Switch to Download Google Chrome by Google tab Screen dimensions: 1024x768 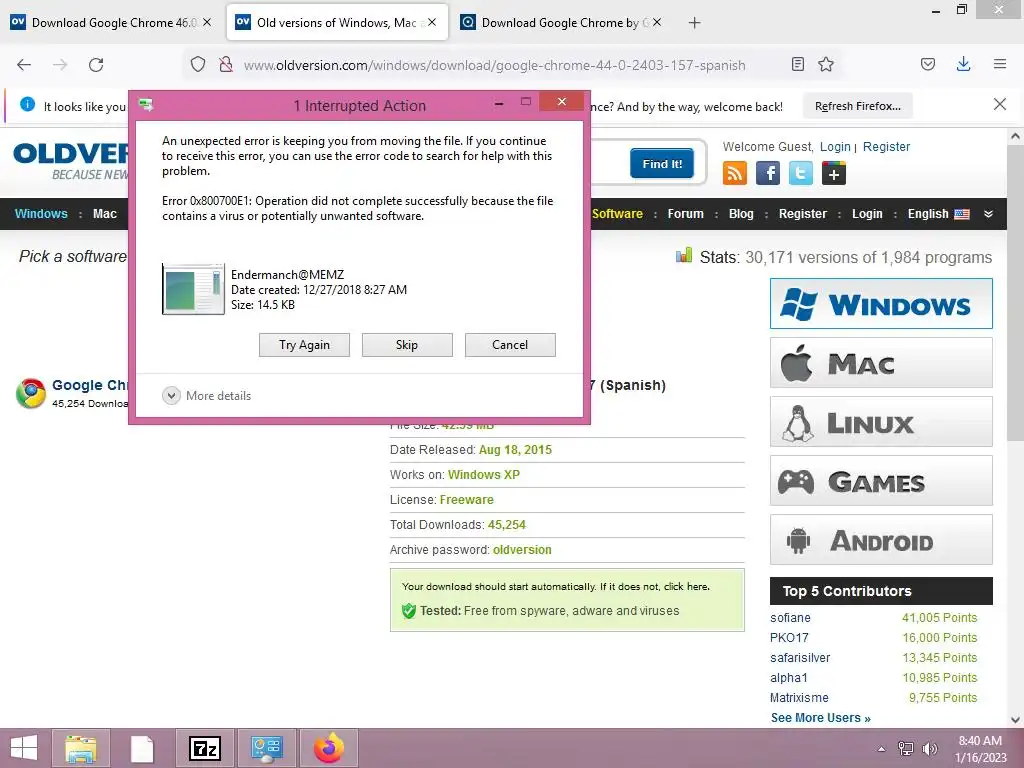561,22
